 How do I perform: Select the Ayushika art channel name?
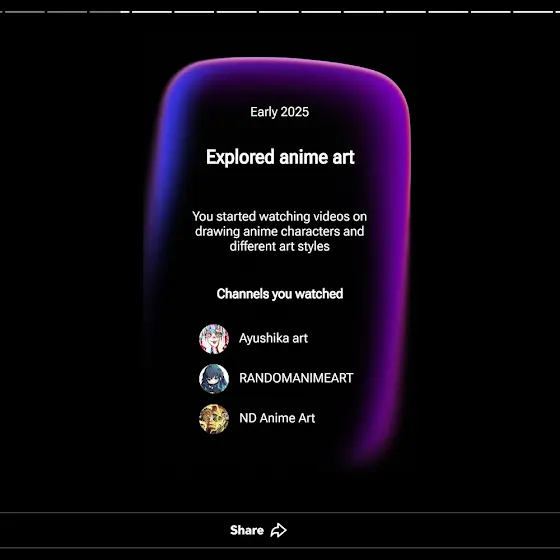click(273, 338)
